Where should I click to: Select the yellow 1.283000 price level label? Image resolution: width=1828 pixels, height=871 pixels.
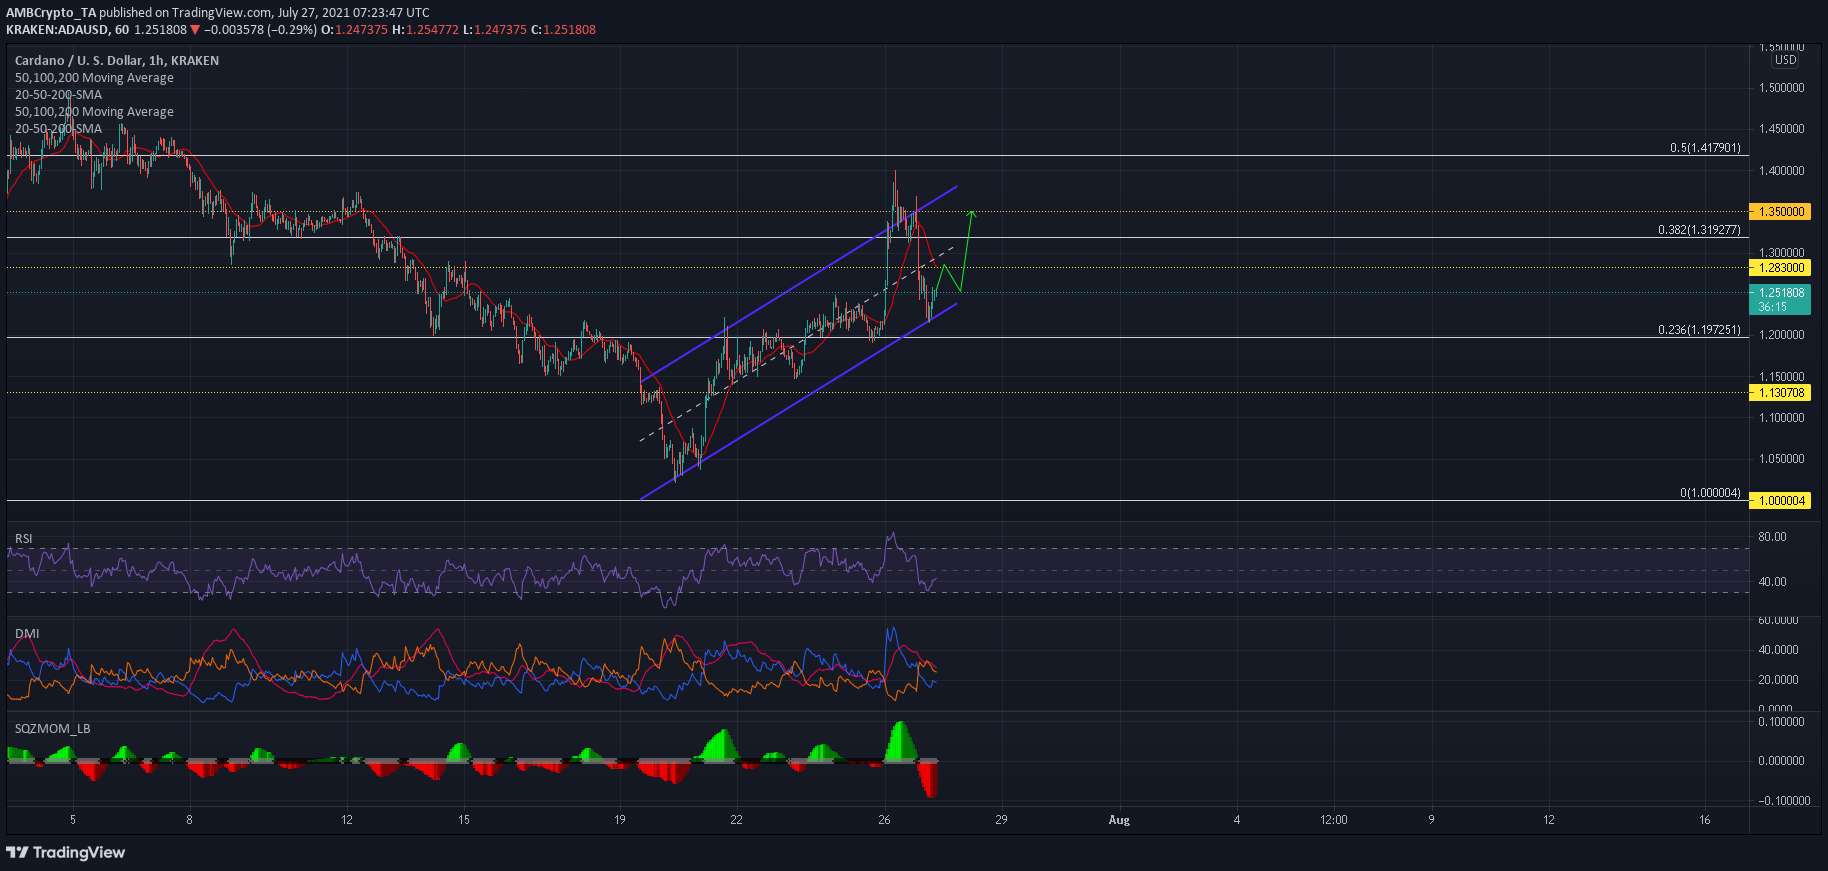point(1780,268)
